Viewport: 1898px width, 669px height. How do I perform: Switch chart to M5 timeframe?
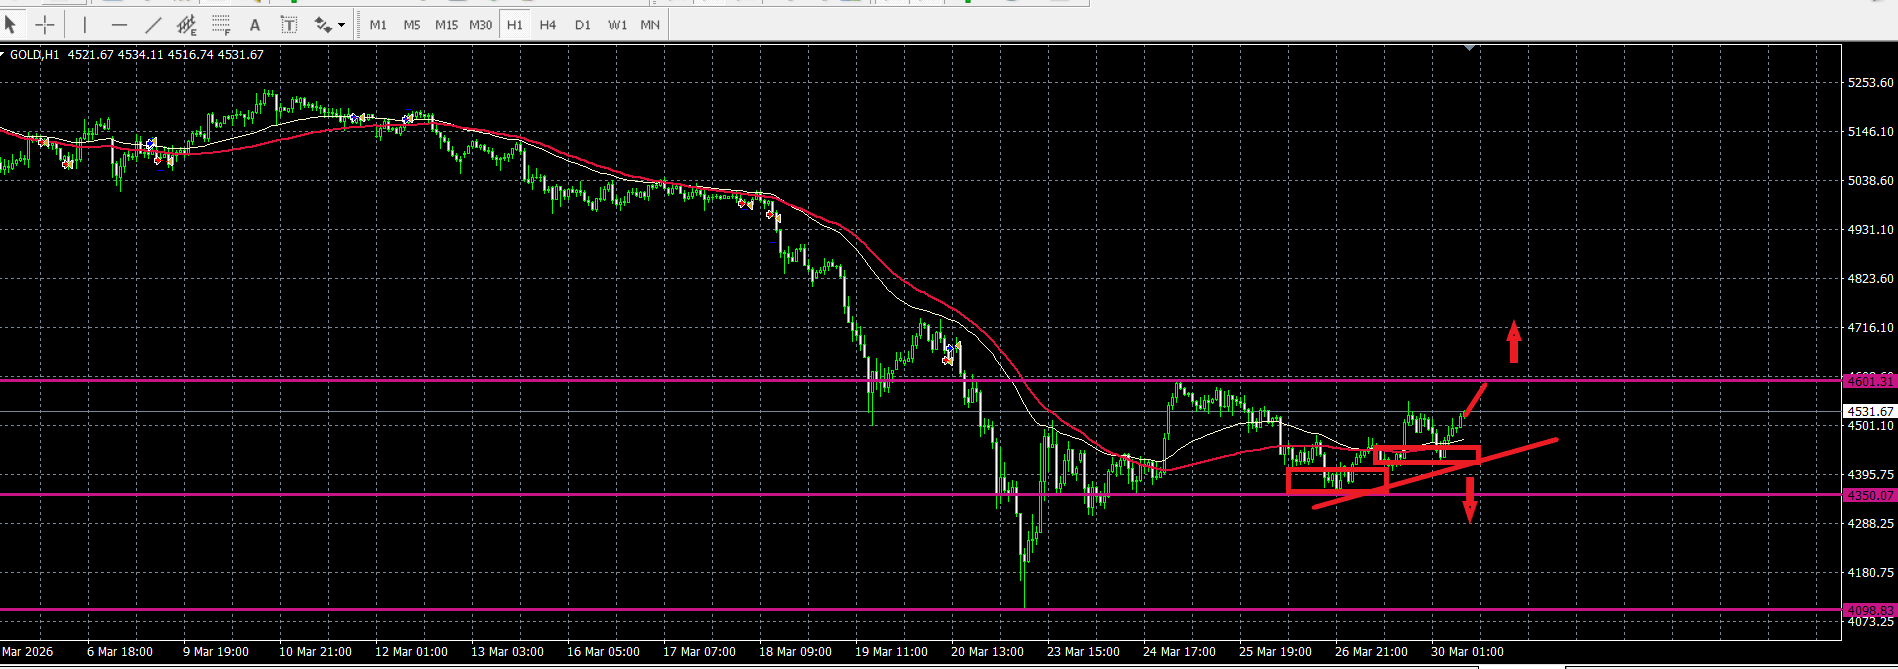pyautogui.click(x=412, y=25)
